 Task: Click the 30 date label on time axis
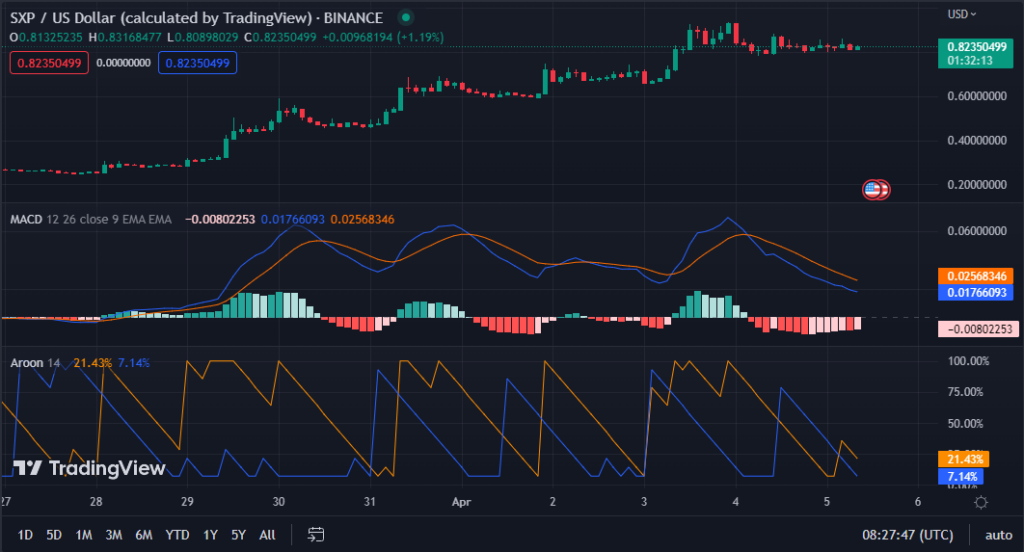click(x=278, y=502)
